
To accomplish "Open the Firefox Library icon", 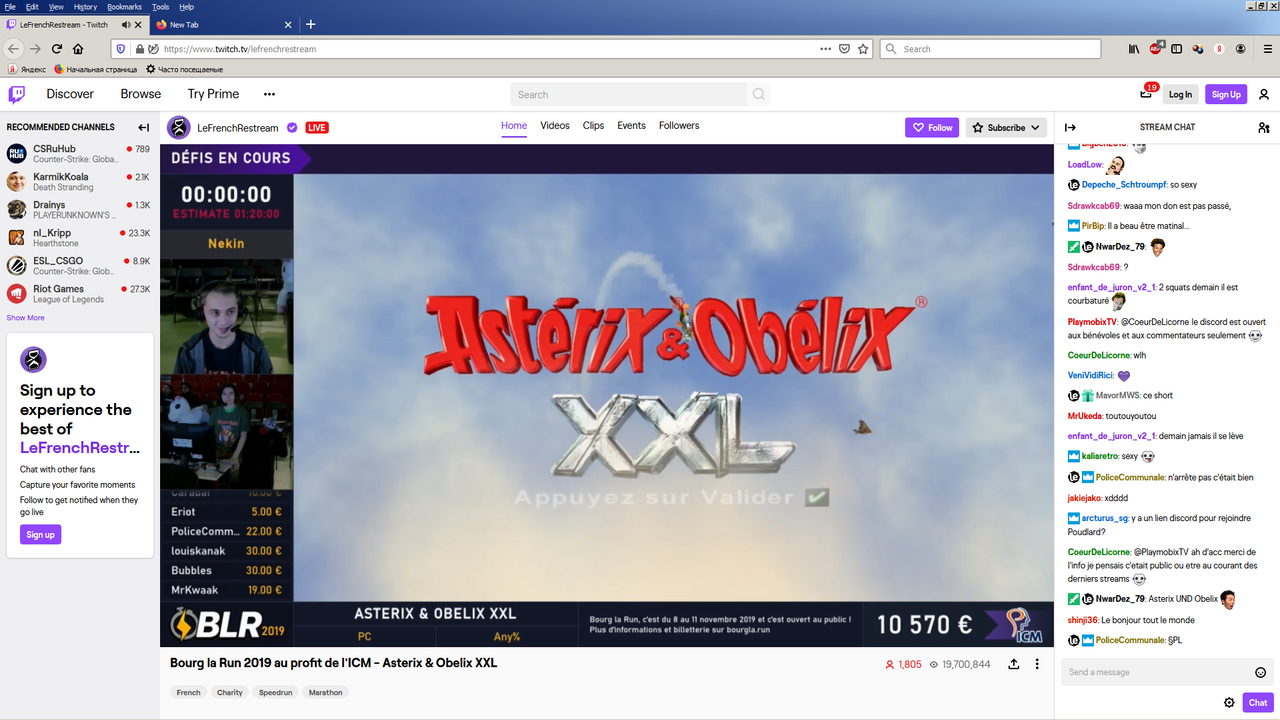I will (x=1134, y=48).
